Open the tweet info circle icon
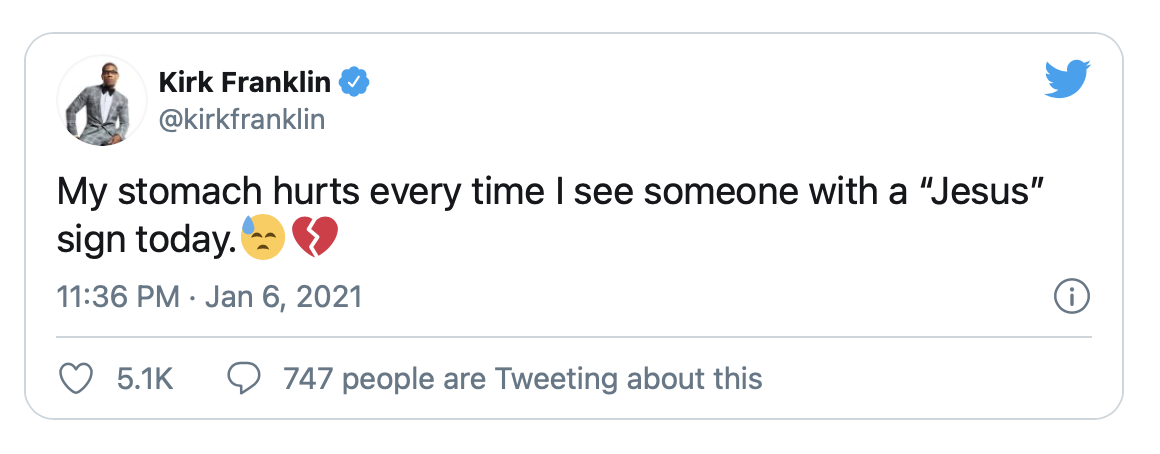The height and width of the screenshot is (454, 1160). point(1072,297)
